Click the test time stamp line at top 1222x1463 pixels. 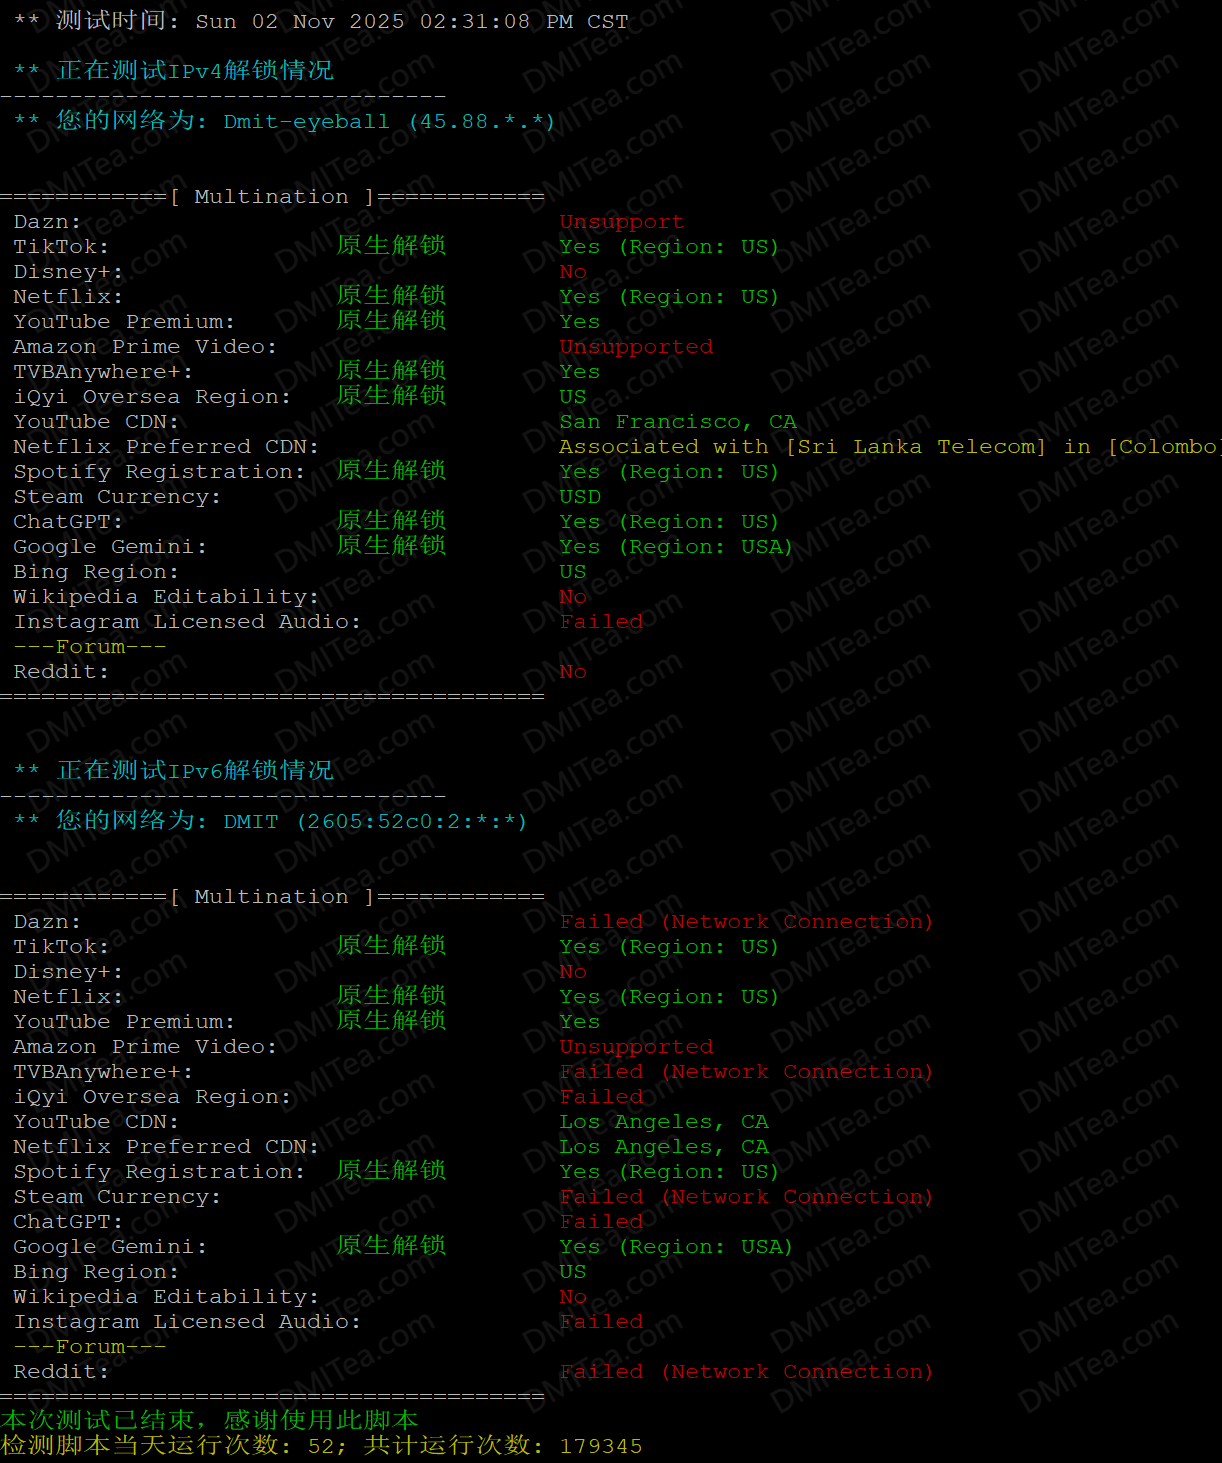(320, 21)
